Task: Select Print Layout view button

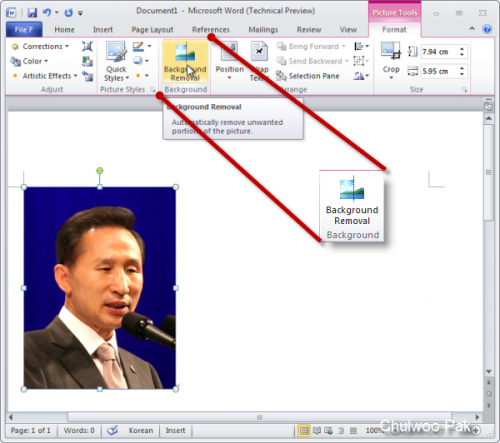Action: tap(304, 431)
